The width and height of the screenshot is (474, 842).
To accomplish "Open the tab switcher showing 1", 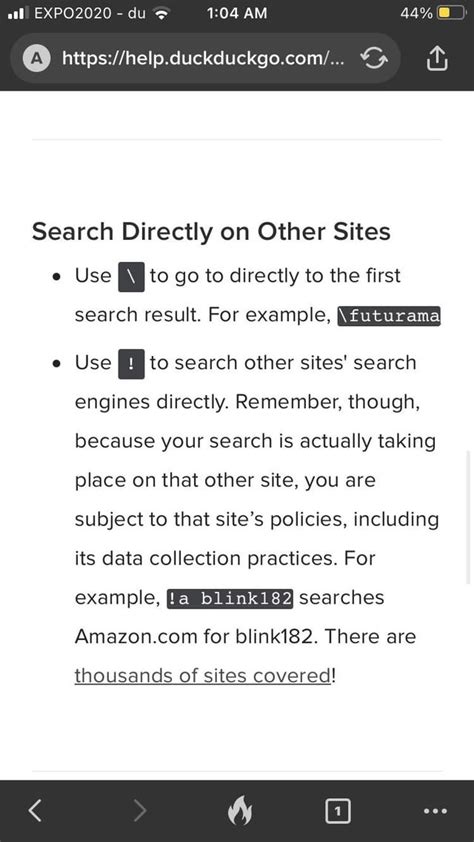I will [337, 811].
